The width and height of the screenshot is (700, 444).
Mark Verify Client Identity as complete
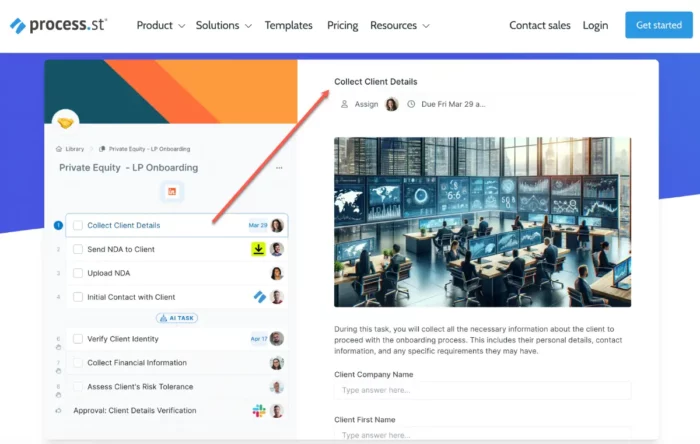(x=78, y=339)
